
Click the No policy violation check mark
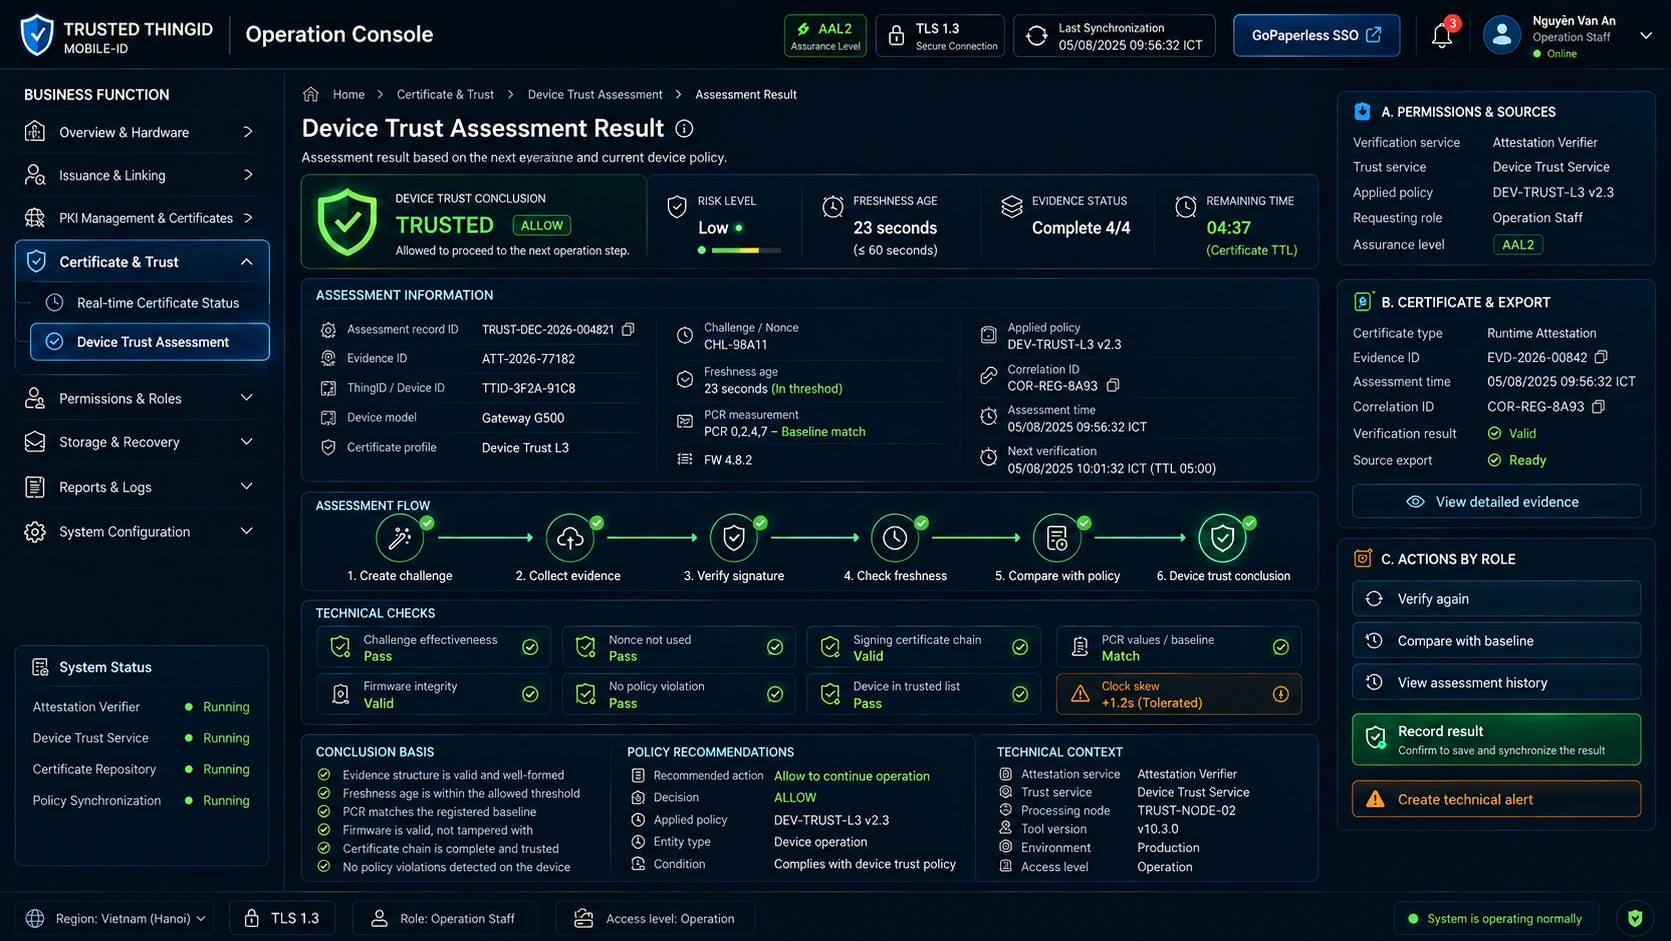click(775, 694)
